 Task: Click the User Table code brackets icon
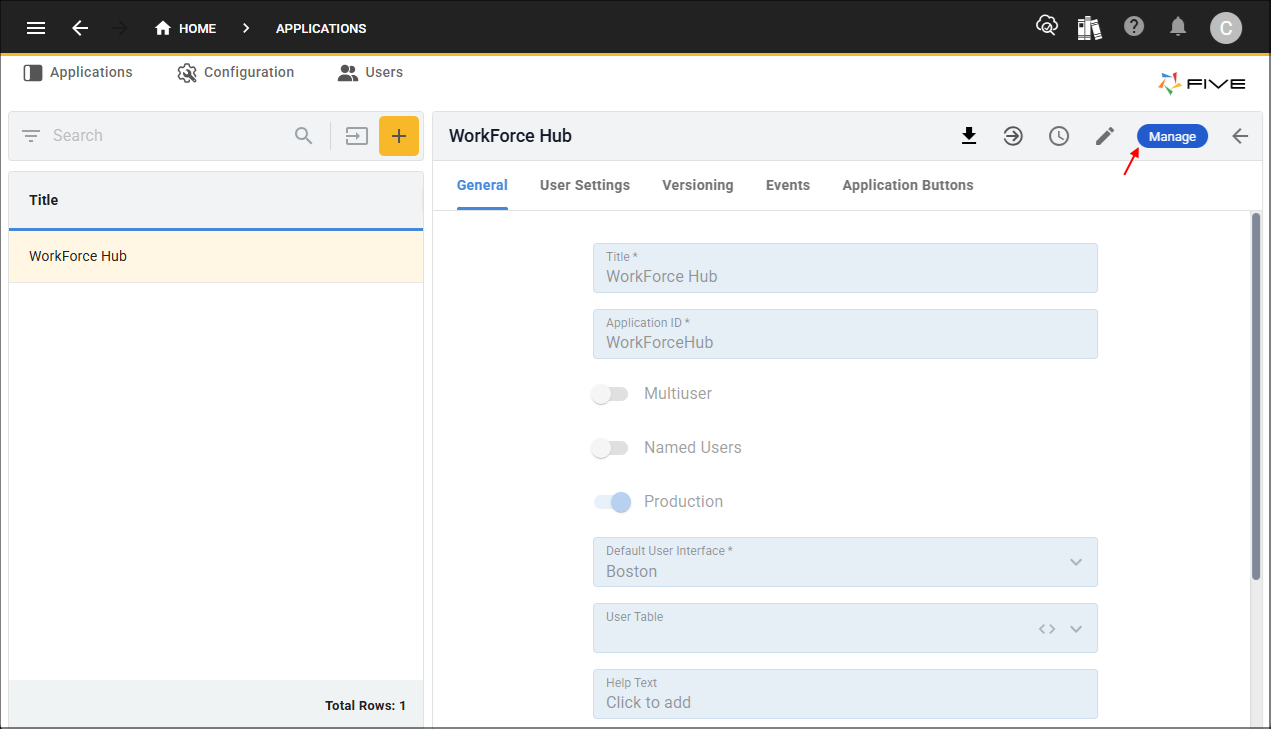click(1047, 629)
